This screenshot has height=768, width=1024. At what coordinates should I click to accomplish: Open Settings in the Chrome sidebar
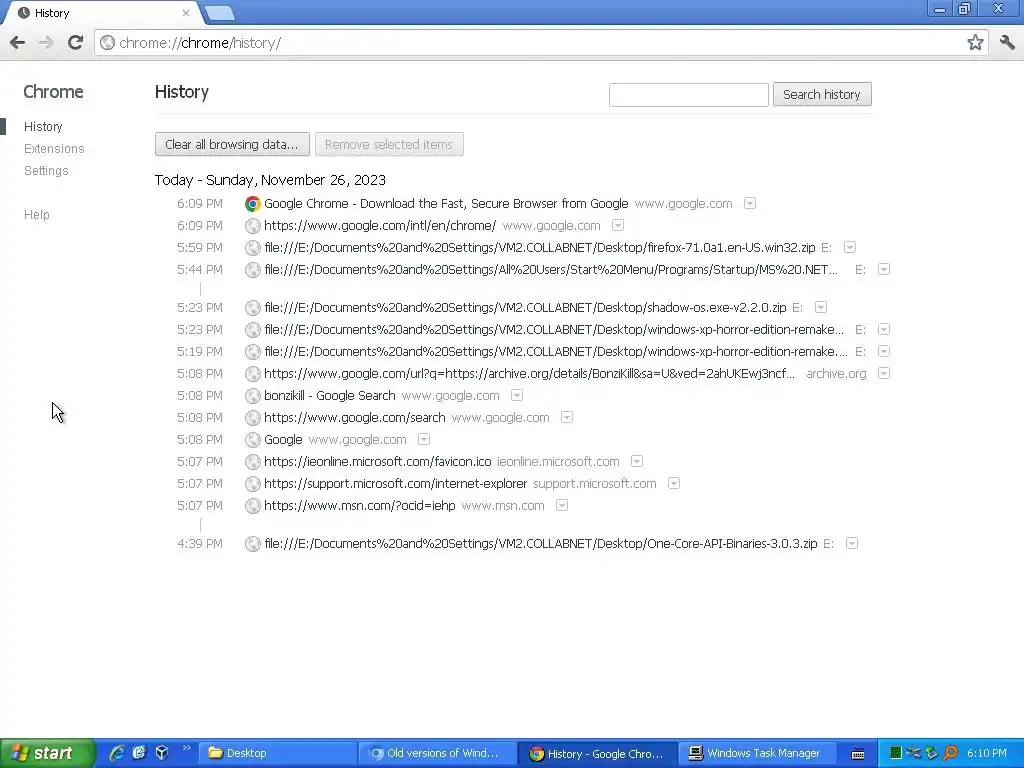pyautogui.click(x=46, y=170)
